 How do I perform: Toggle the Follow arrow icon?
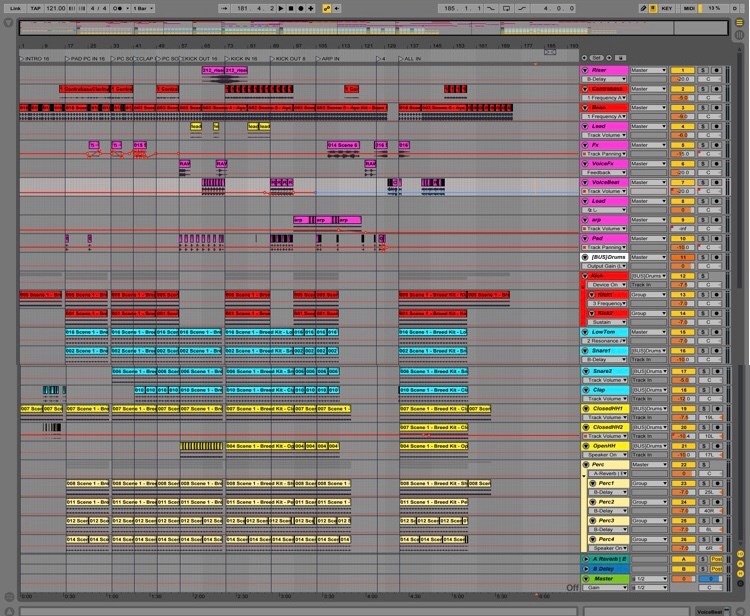224,8
